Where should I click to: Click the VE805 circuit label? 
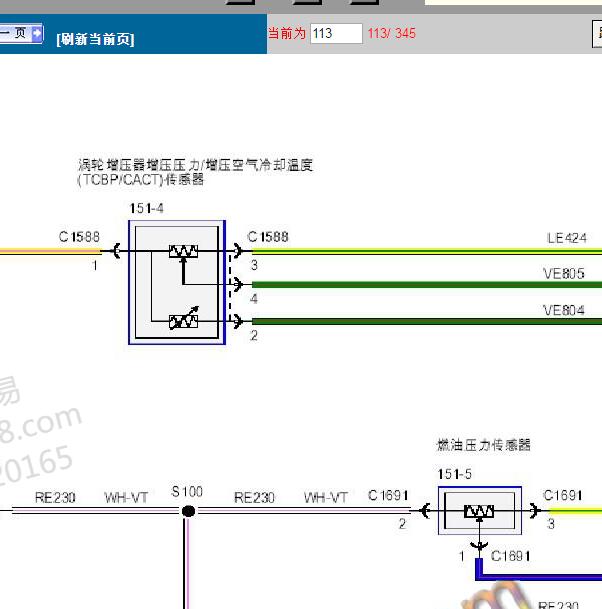[x=564, y=273]
